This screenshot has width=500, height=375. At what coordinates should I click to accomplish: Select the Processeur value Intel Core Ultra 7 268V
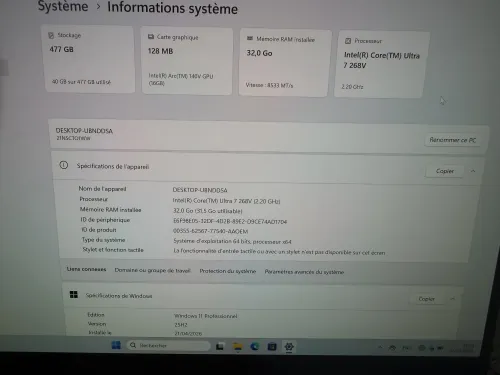click(x=226, y=201)
